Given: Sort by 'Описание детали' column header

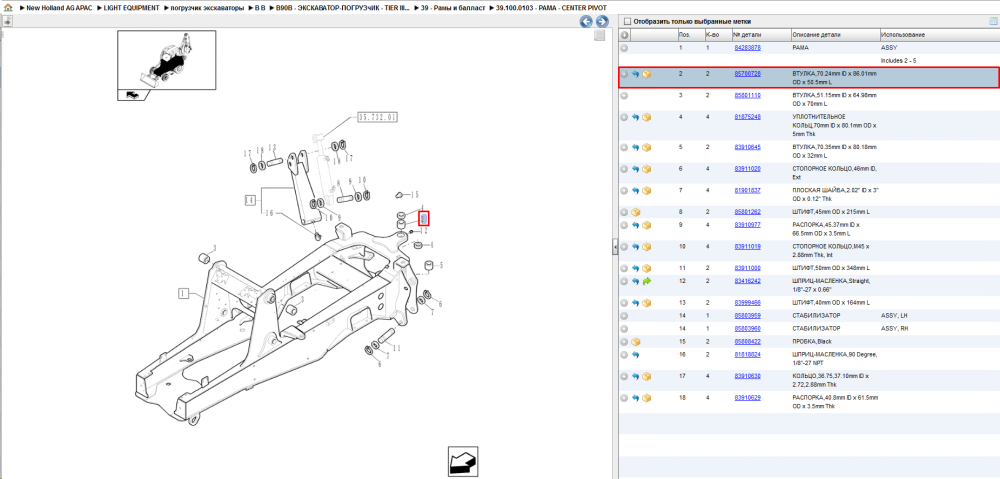Looking at the screenshot, I should (835, 34).
